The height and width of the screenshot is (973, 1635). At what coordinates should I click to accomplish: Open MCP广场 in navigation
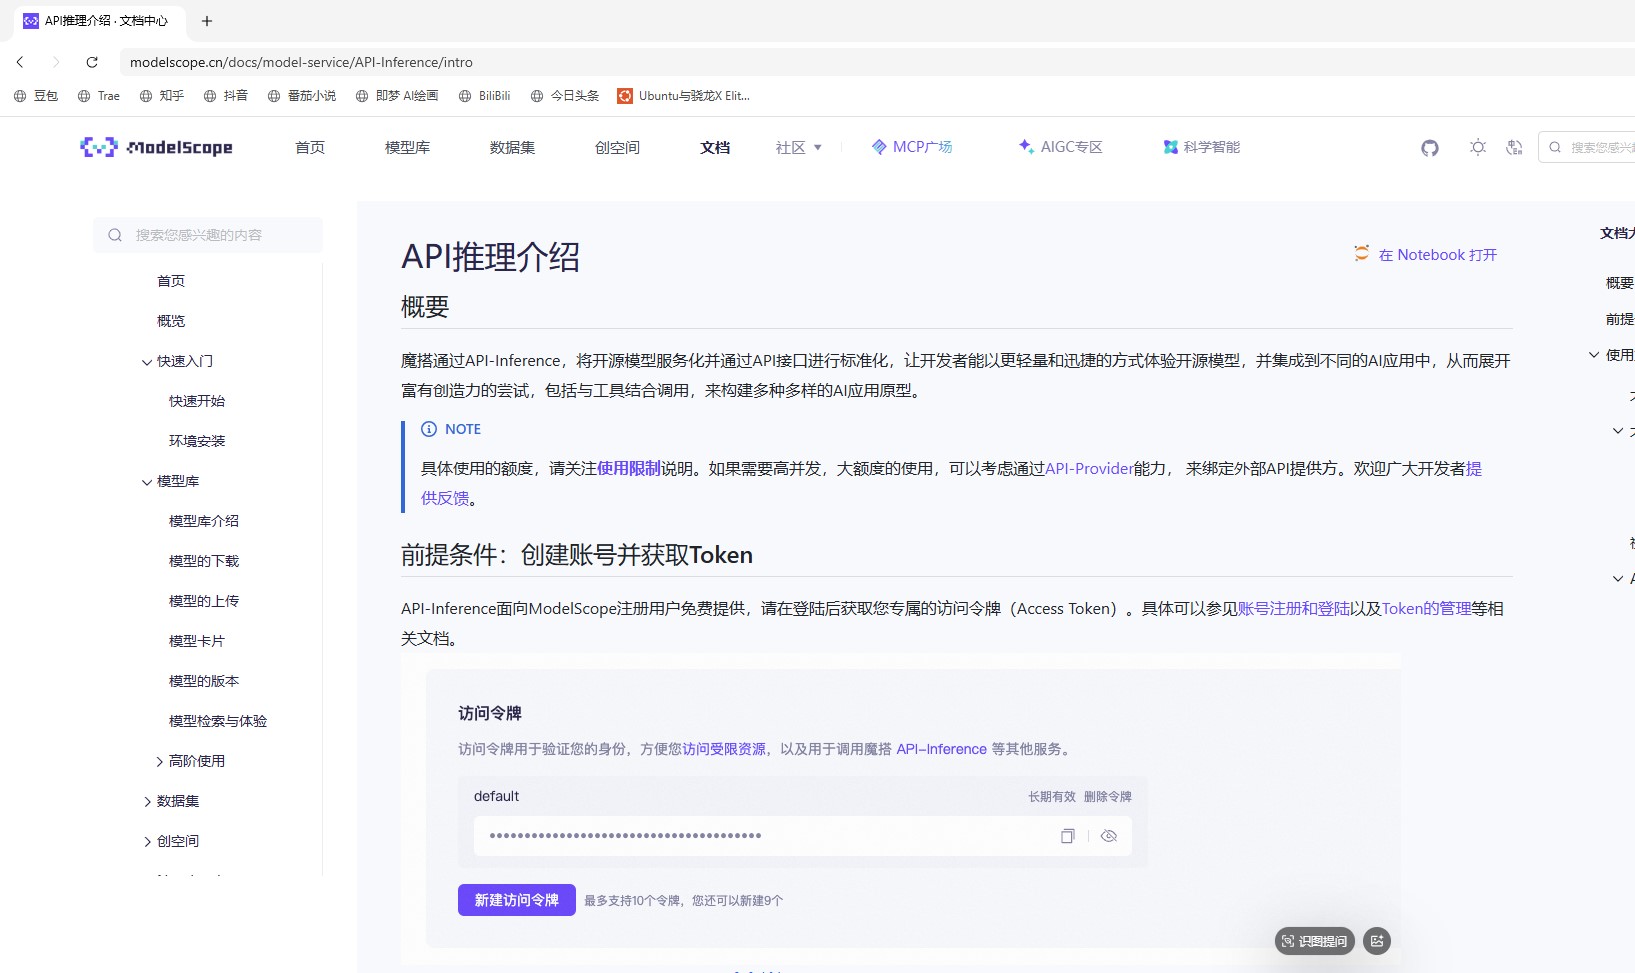(x=912, y=147)
